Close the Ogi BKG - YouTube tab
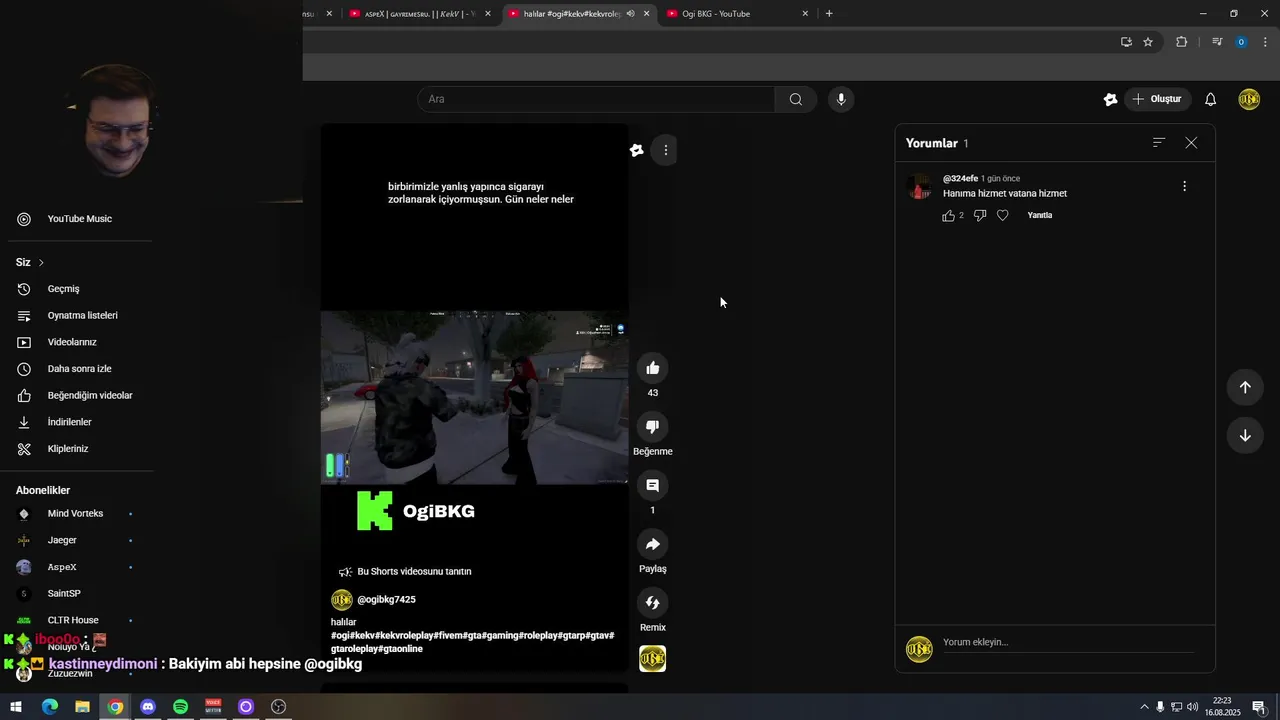Viewport: 1280px width, 720px height. (805, 14)
